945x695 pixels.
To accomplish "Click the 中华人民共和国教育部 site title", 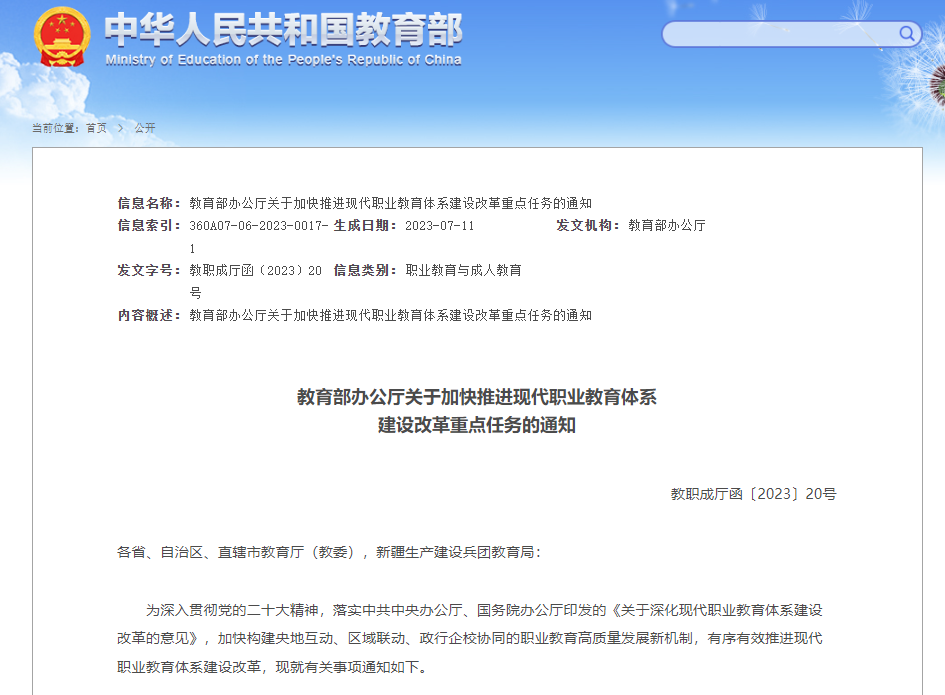I will 283,30.
